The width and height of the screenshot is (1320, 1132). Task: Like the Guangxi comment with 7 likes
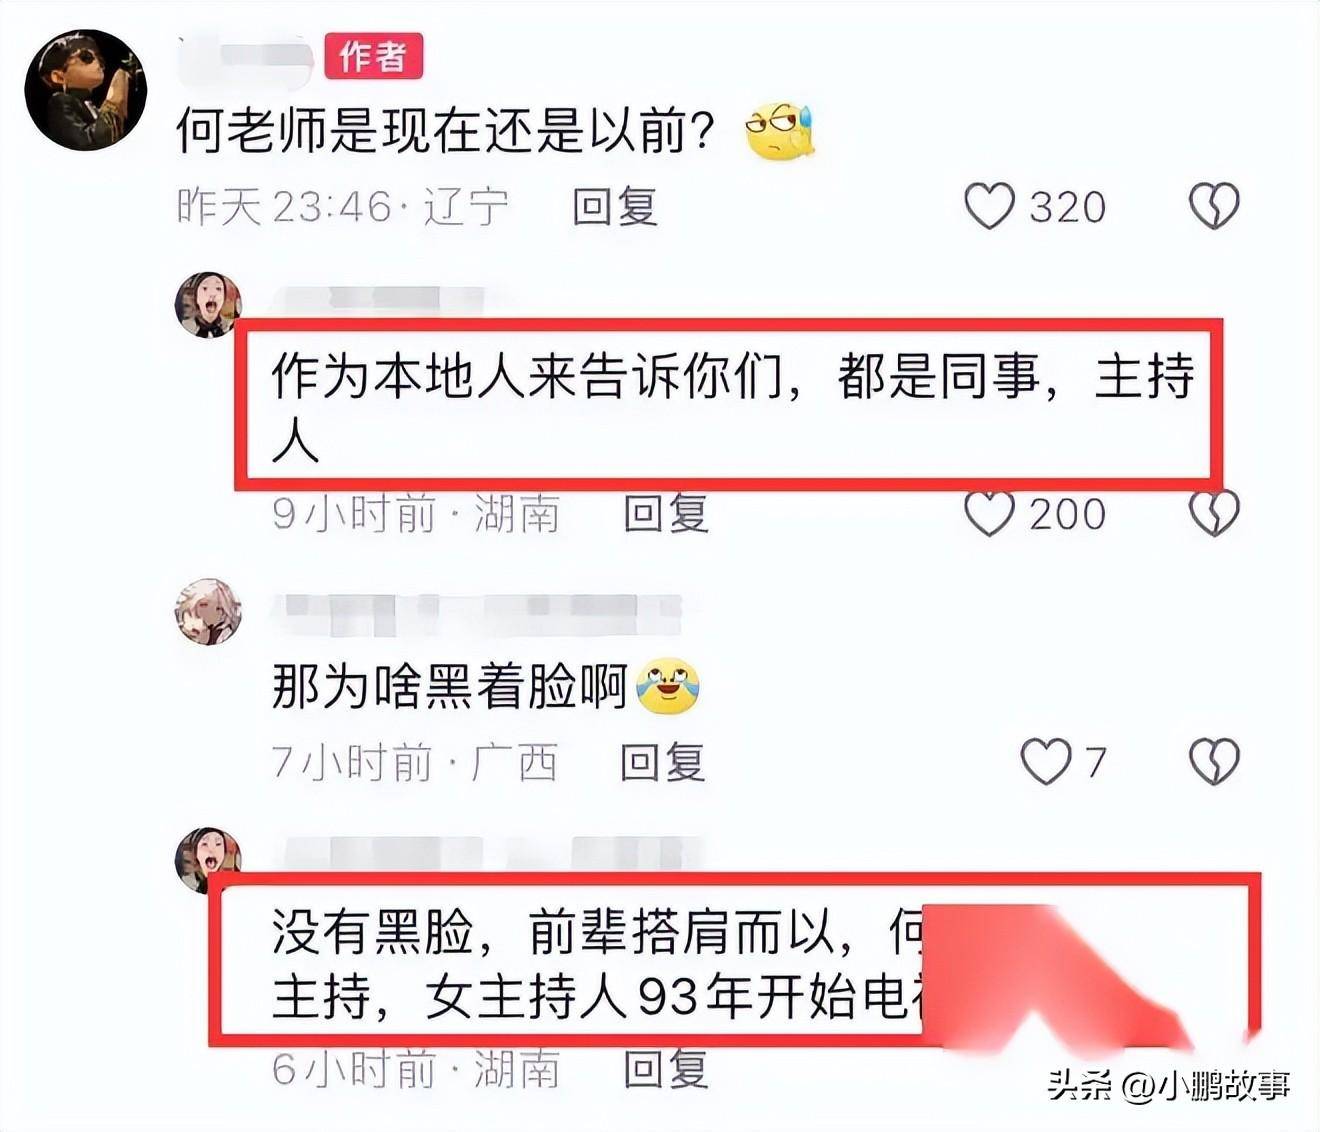point(1045,762)
